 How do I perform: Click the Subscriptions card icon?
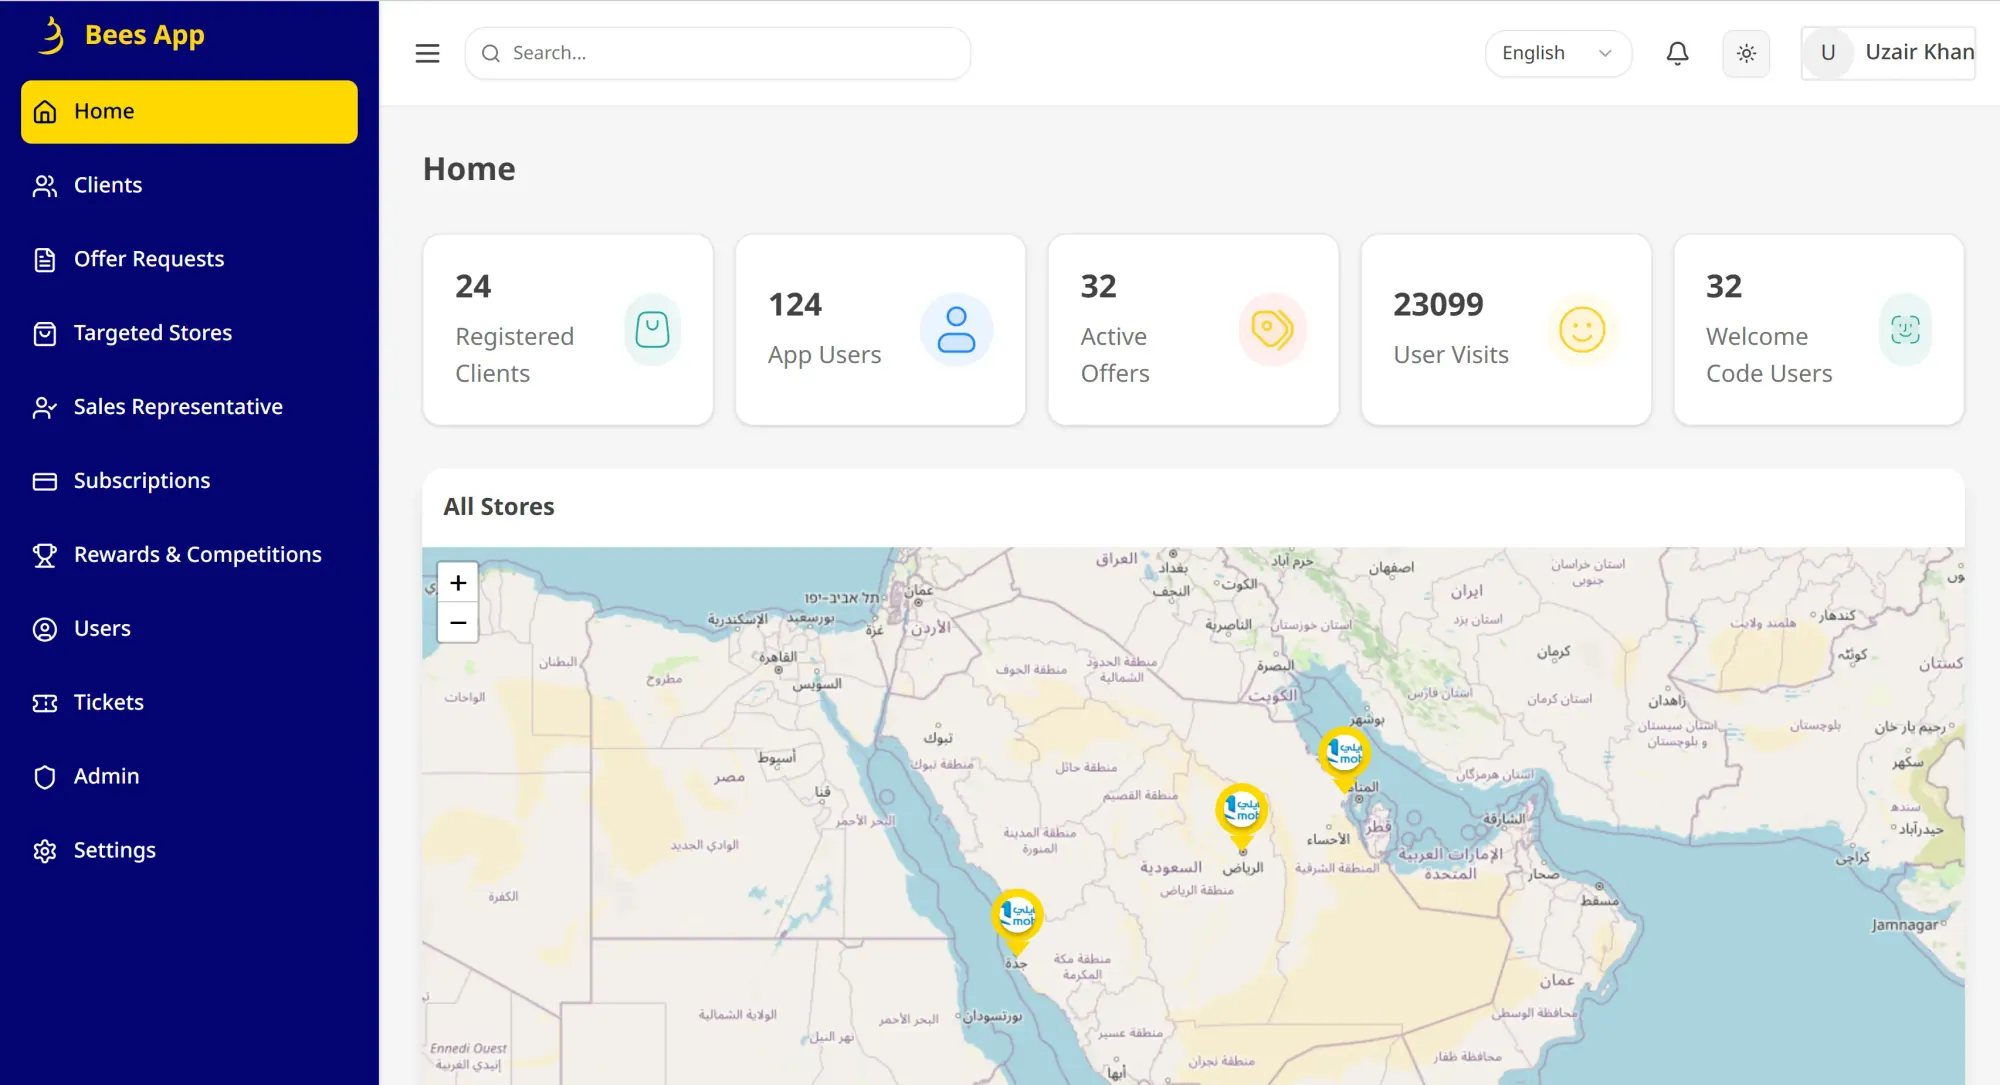coord(45,481)
